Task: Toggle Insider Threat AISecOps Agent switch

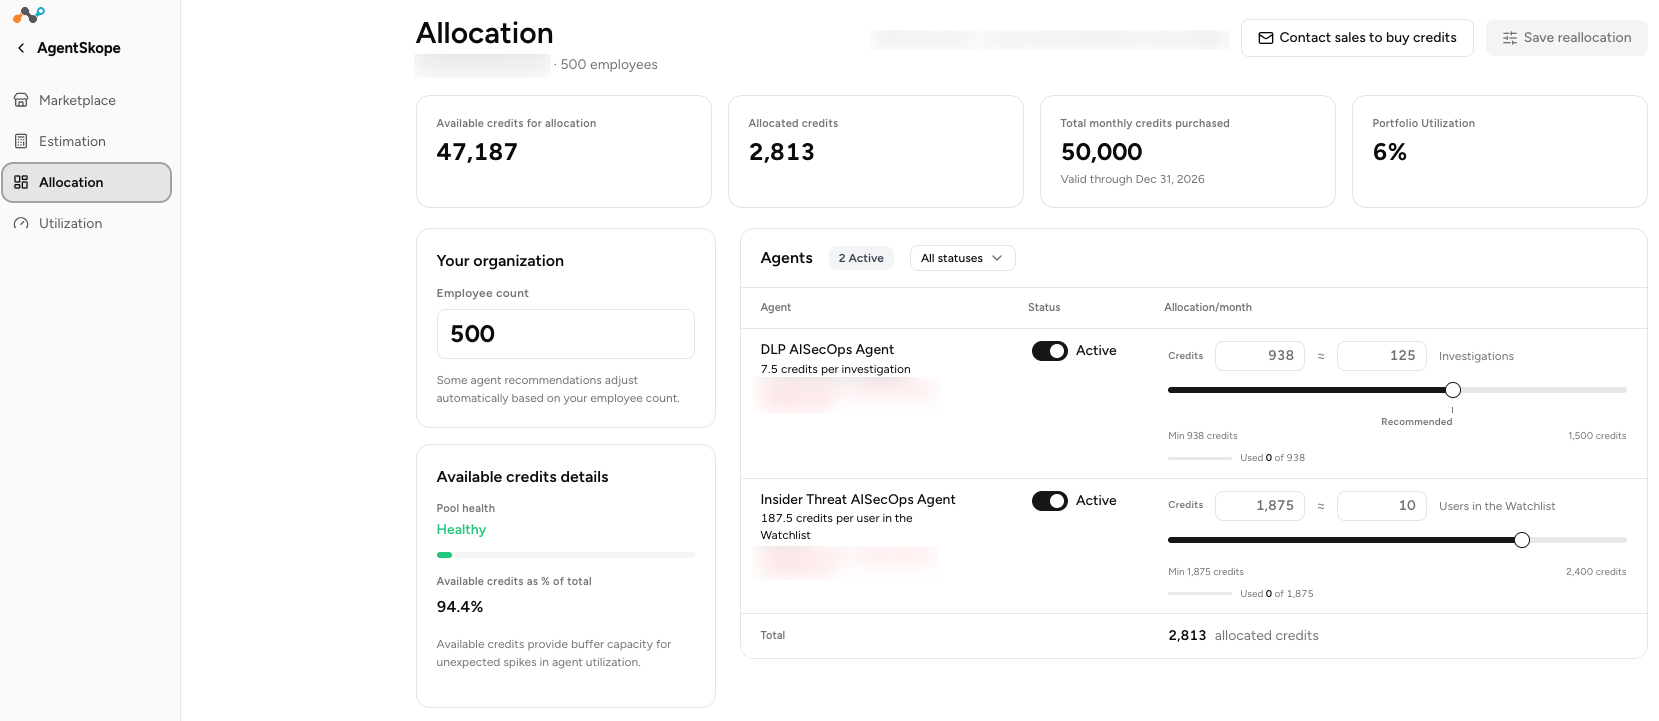Action: tap(1050, 501)
